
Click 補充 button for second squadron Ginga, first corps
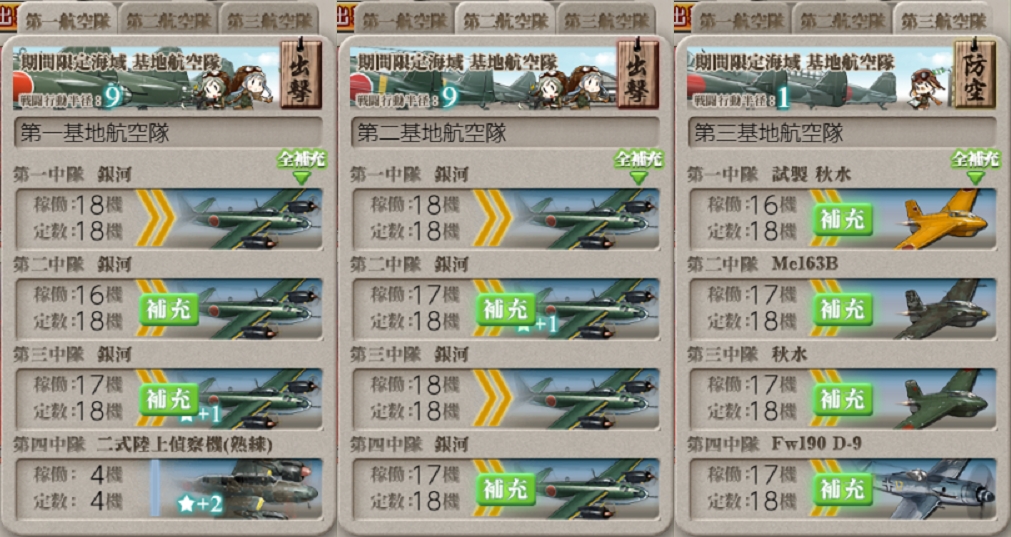[169, 309]
